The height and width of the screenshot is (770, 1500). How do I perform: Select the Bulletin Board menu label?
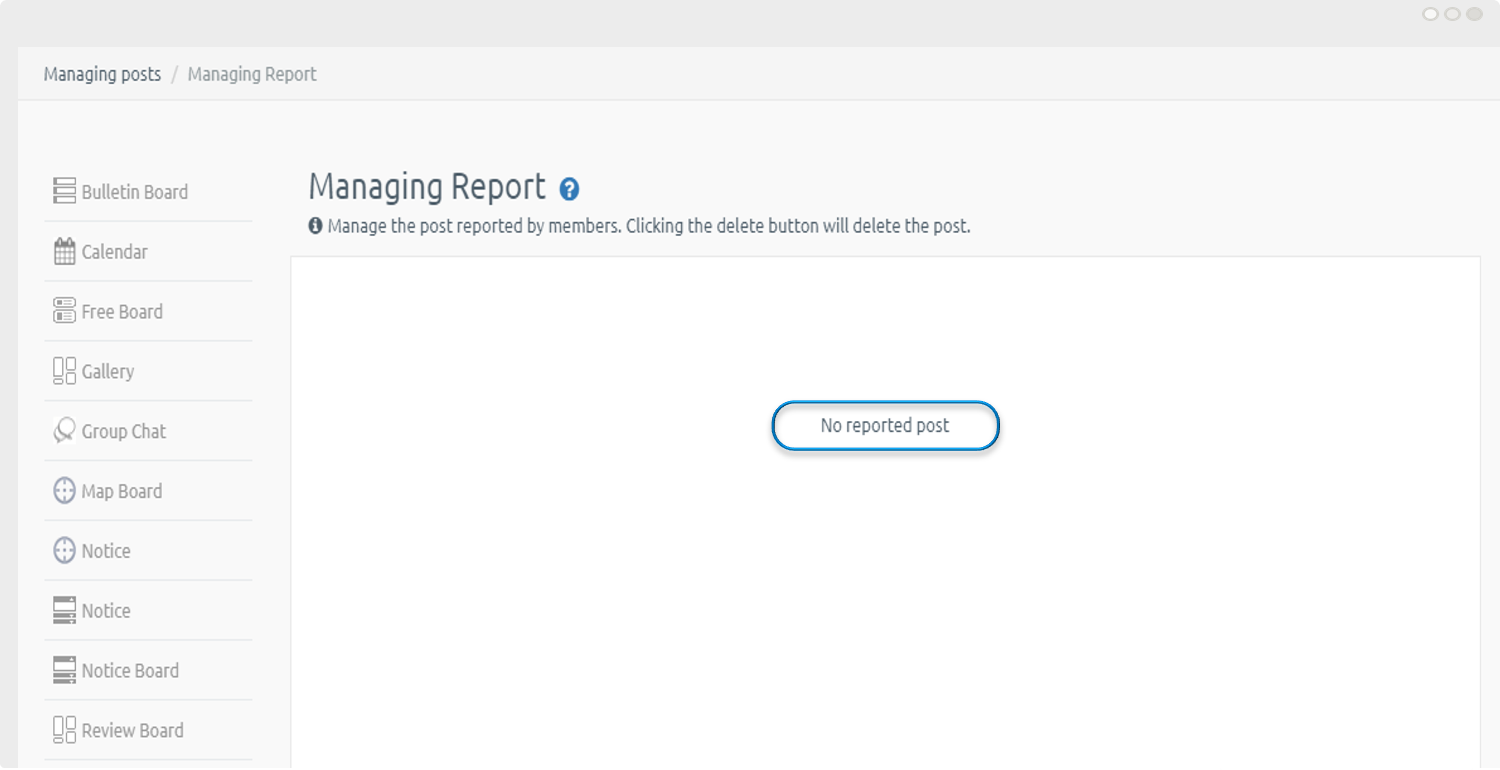pyautogui.click(x=135, y=192)
